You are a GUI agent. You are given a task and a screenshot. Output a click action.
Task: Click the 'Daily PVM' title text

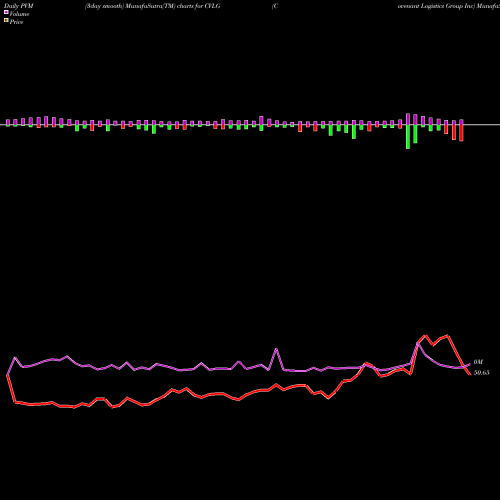coord(19,6)
